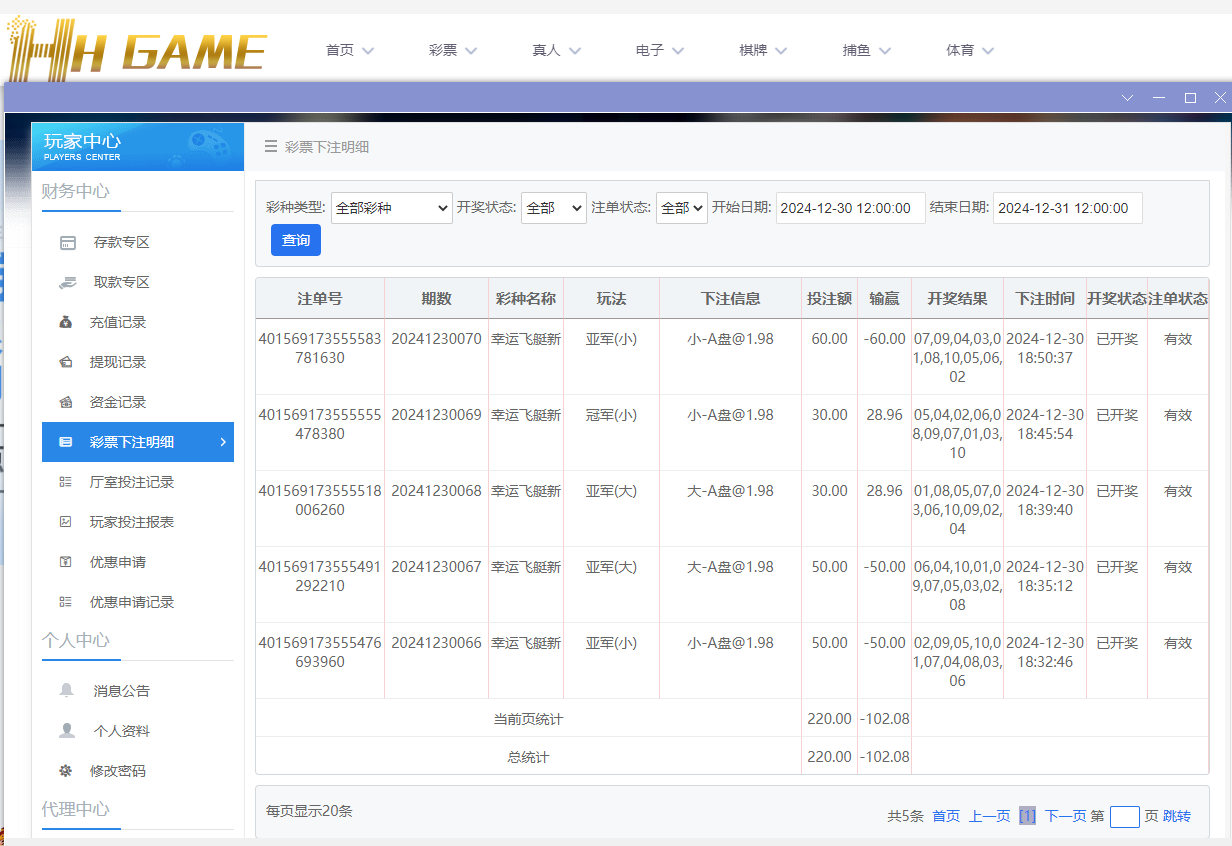Click the fund records icon in sidebar
The image size is (1232, 846).
point(66,402)
